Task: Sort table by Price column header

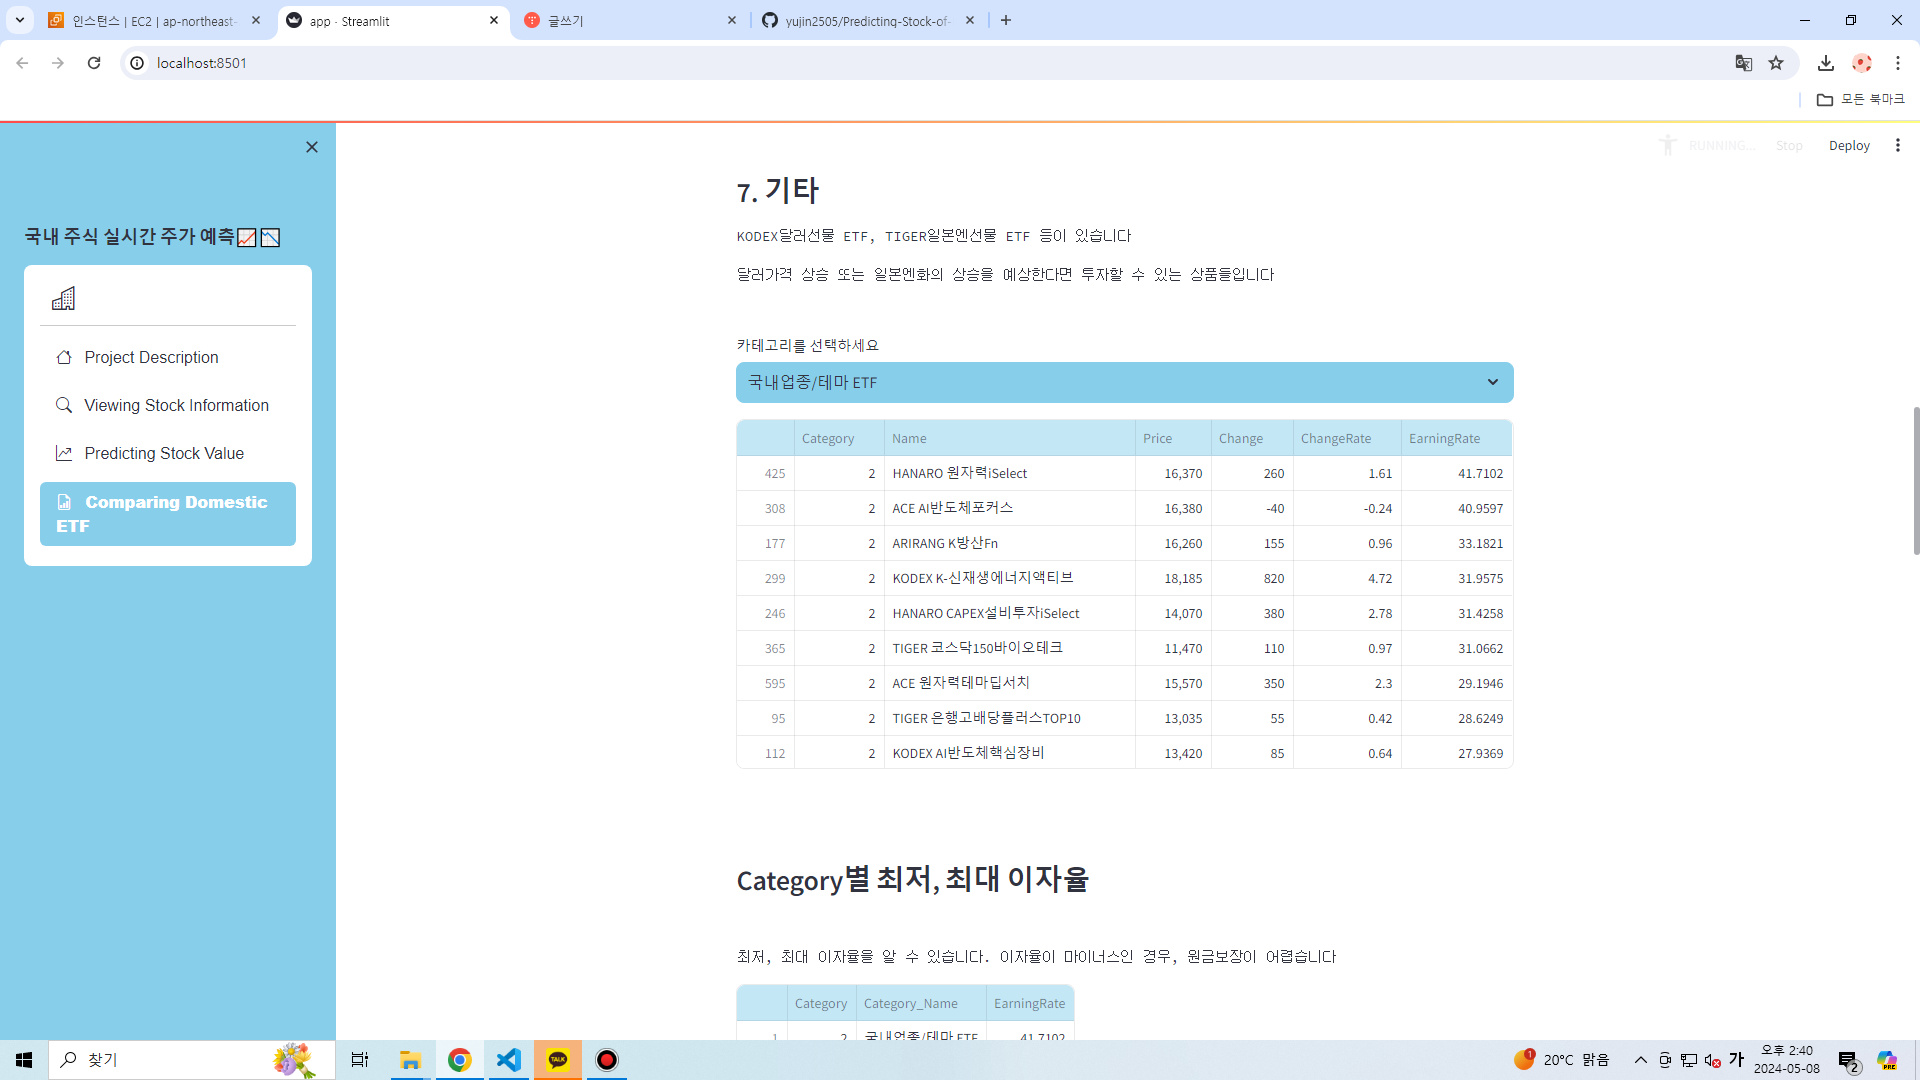Action: point(1157,438)
